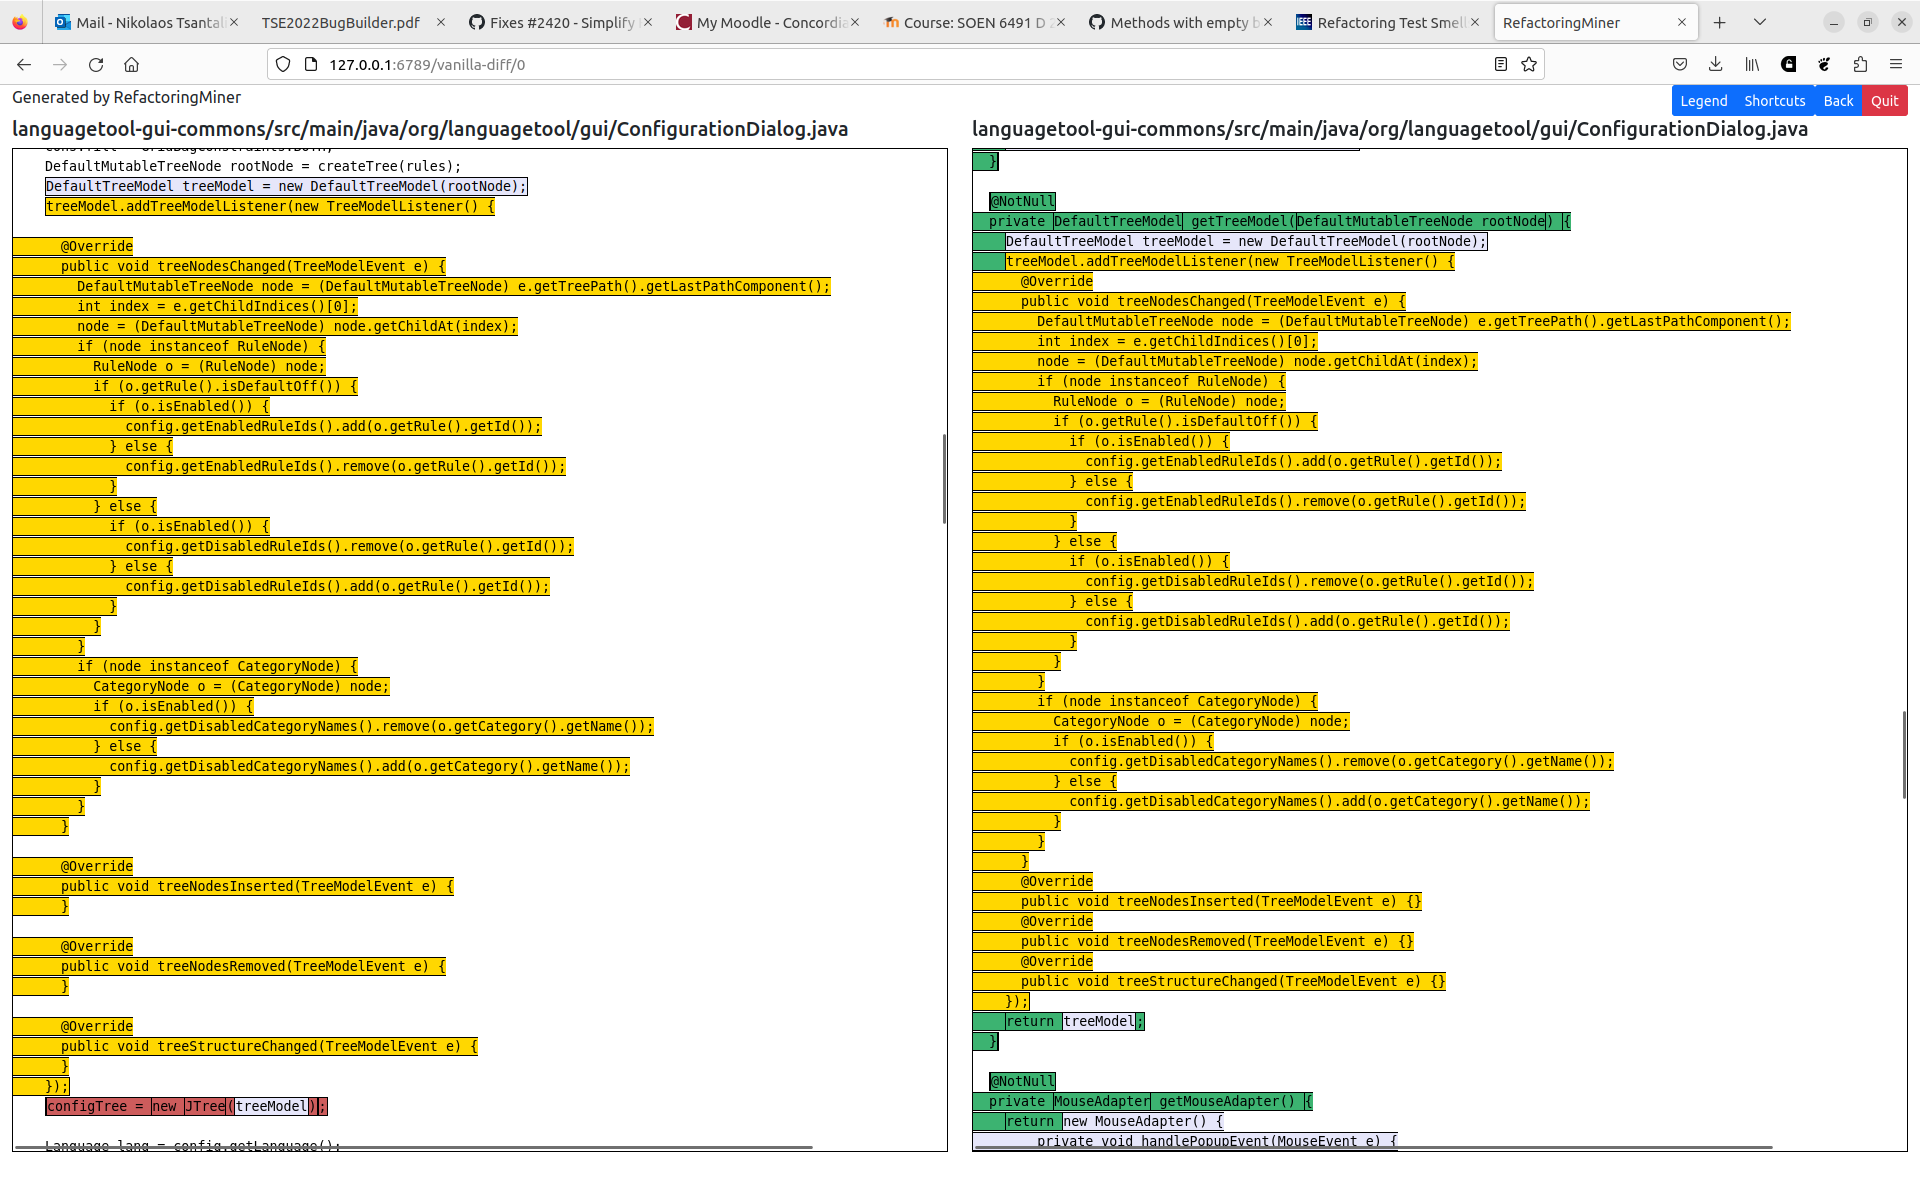Open the Pocket save icon

pos(1680,64)
